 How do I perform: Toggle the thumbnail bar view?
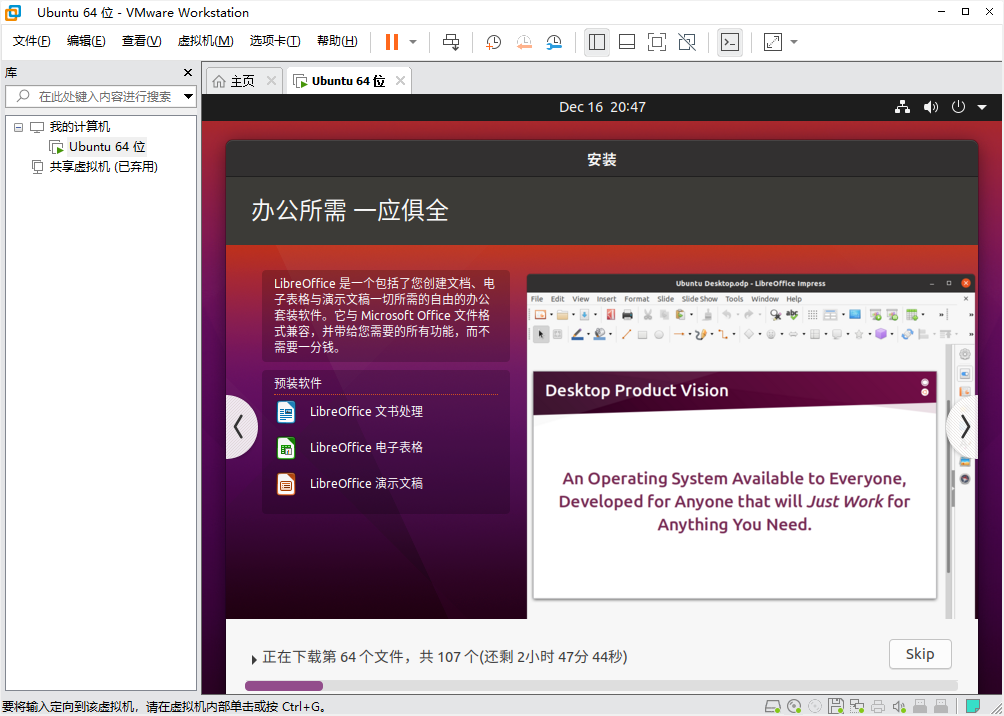(627, 42)
